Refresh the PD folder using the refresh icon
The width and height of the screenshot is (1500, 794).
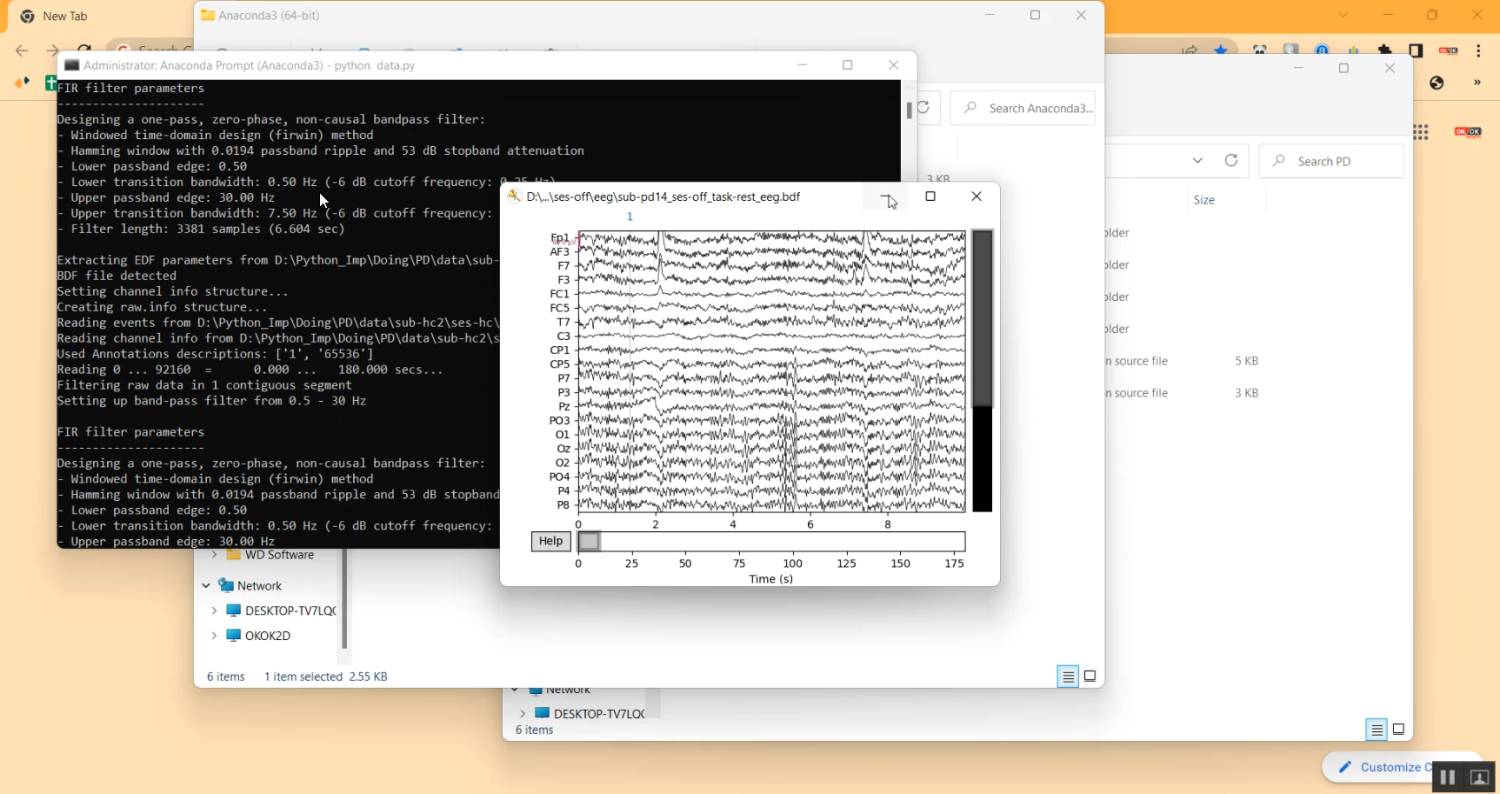coord(1231,160)
